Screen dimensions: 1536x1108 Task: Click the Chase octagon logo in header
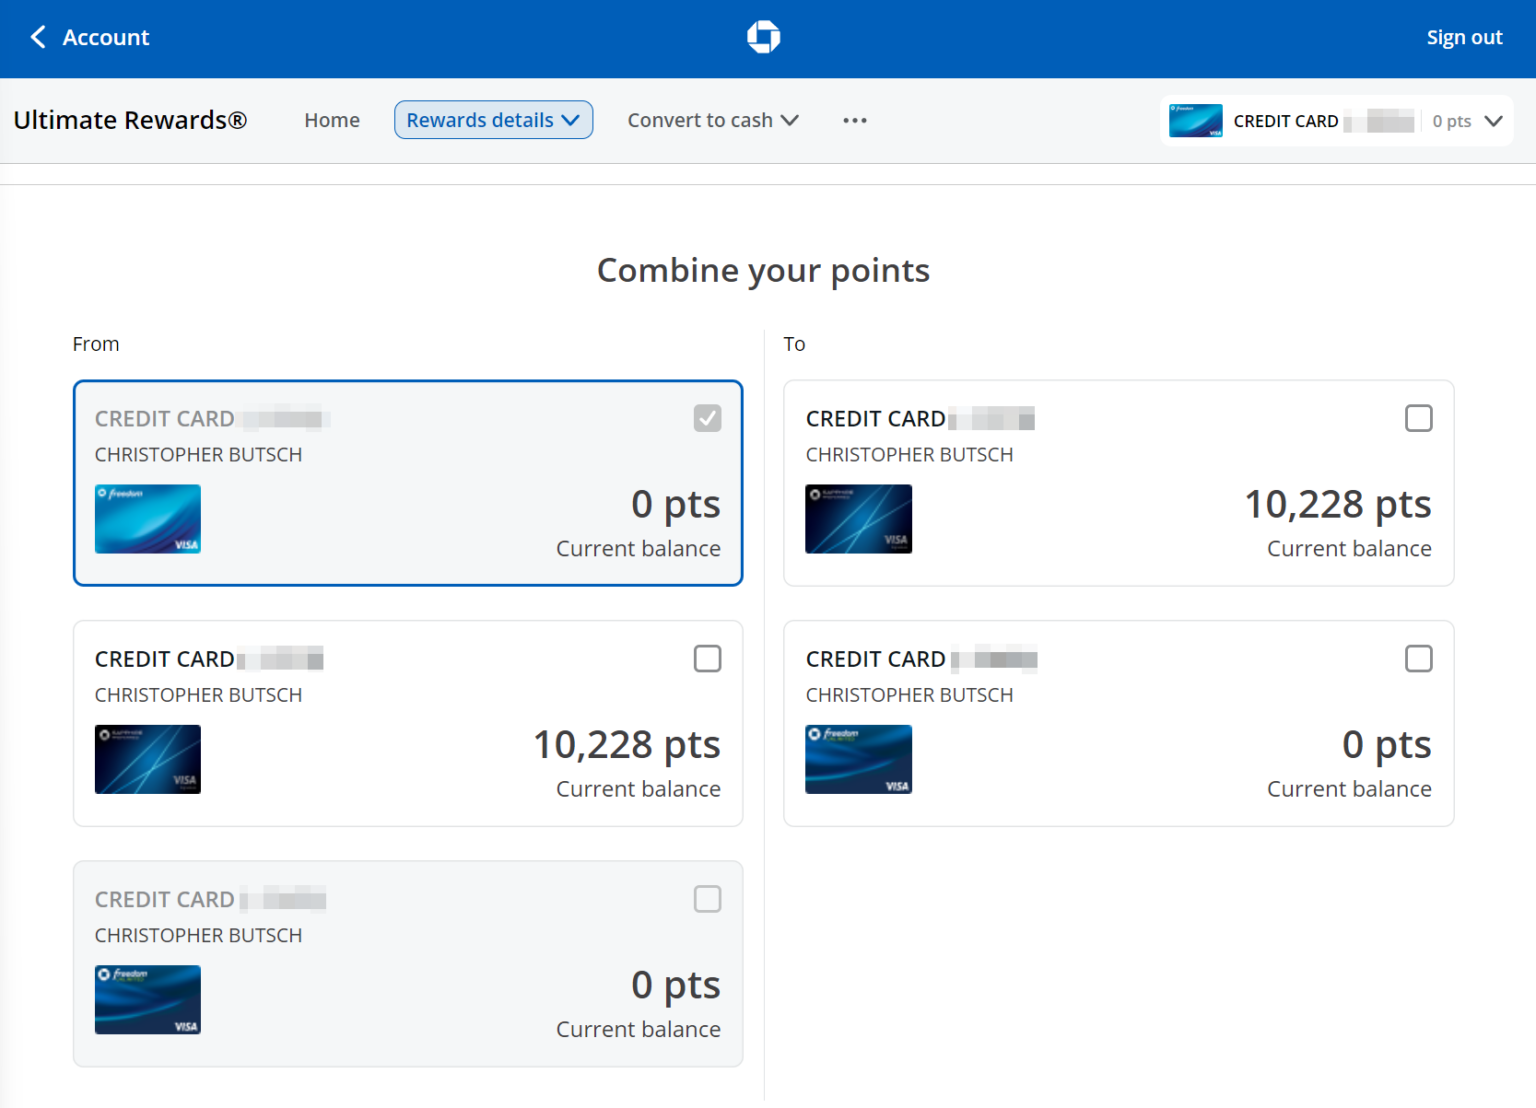pyautogui.click(x=763, y=37)
